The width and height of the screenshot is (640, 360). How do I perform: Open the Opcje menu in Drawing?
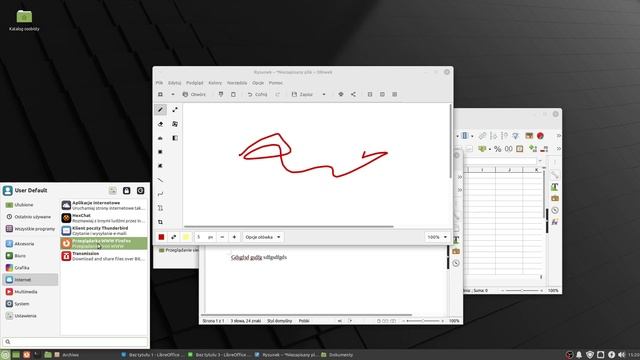258,83
